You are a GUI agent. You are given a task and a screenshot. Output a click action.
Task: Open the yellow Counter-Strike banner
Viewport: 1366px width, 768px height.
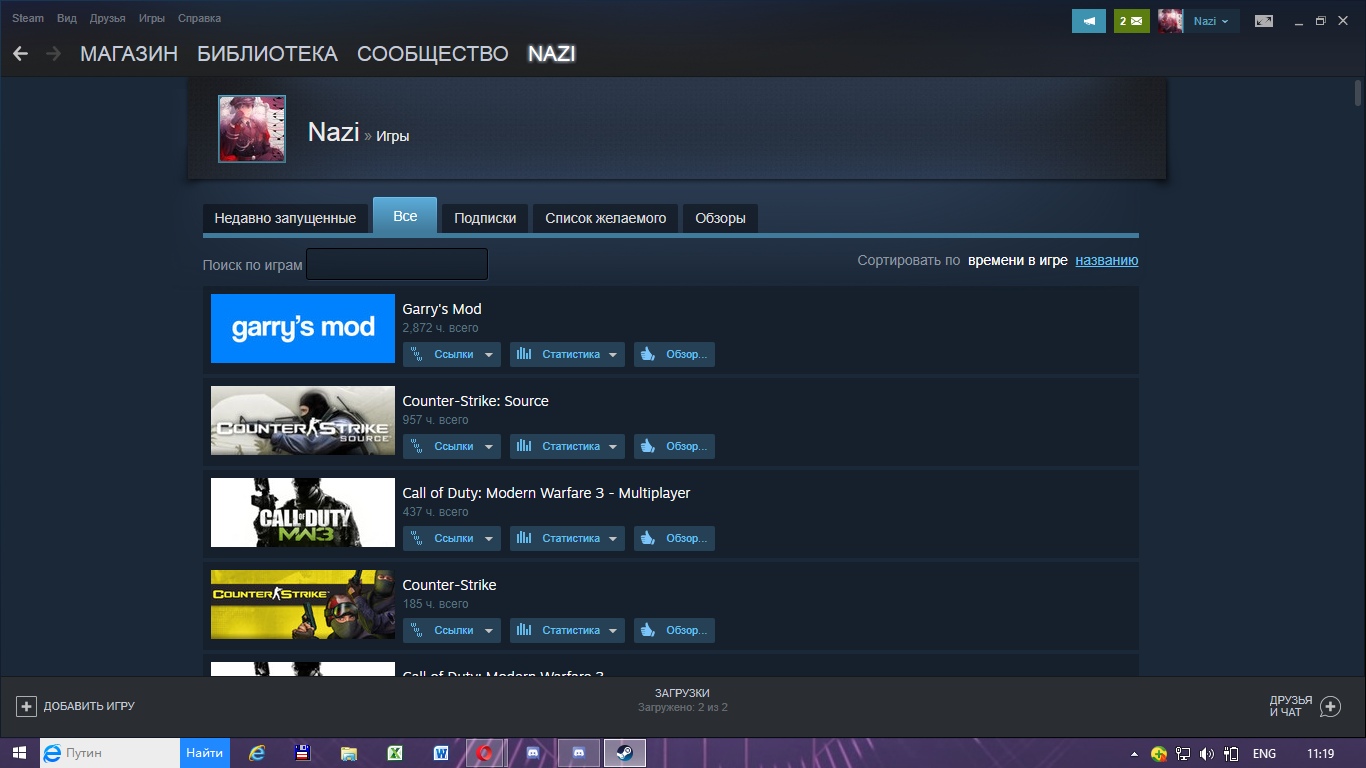pos(303,604)
